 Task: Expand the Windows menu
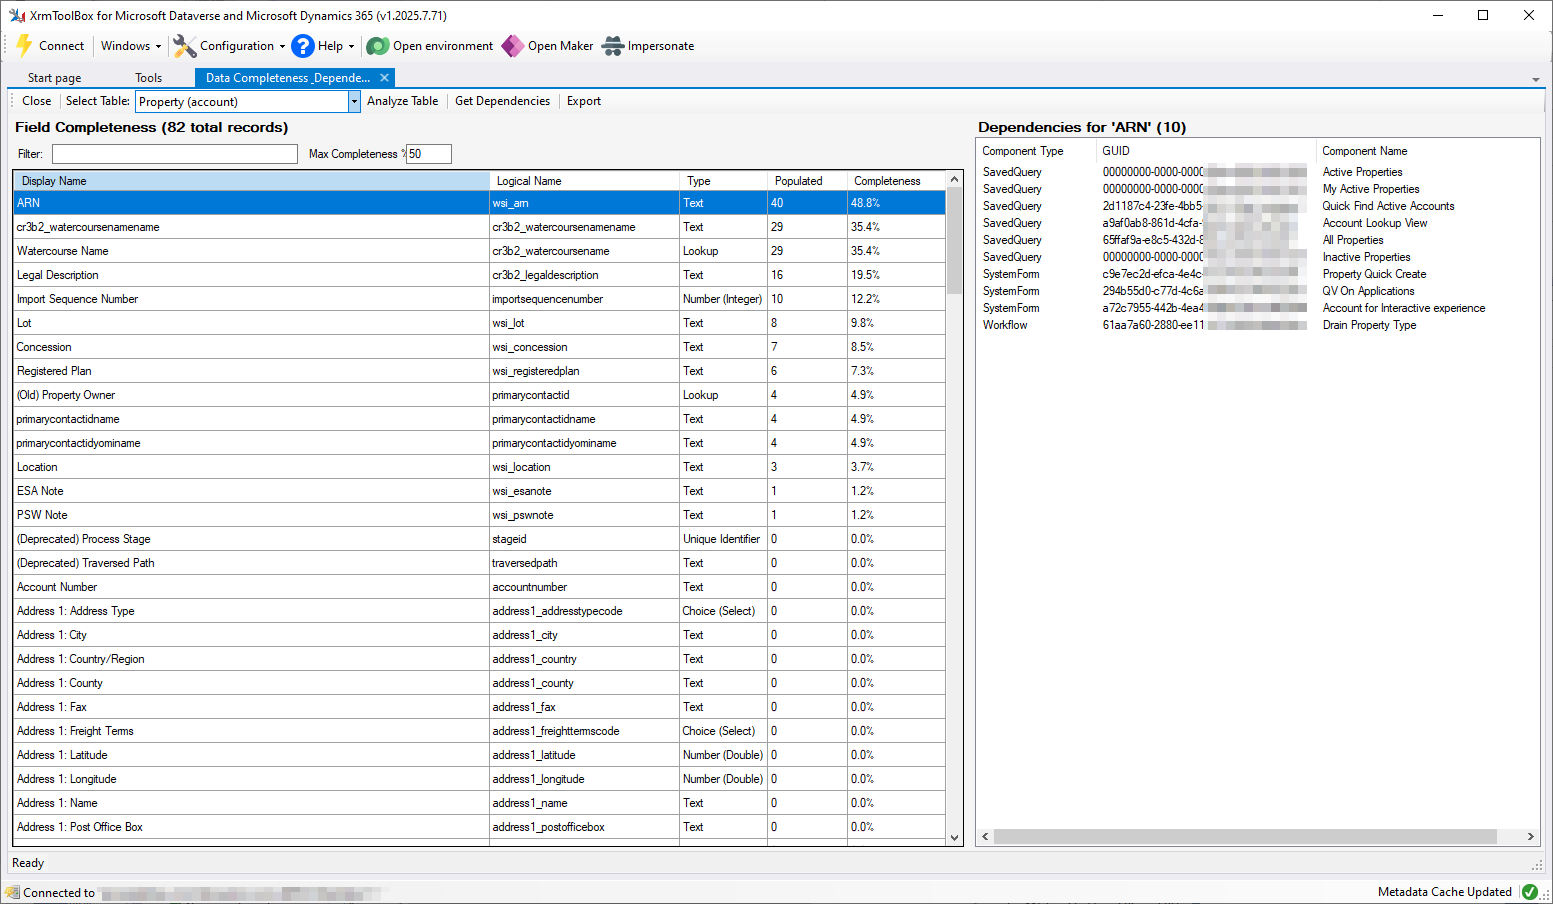130,46
